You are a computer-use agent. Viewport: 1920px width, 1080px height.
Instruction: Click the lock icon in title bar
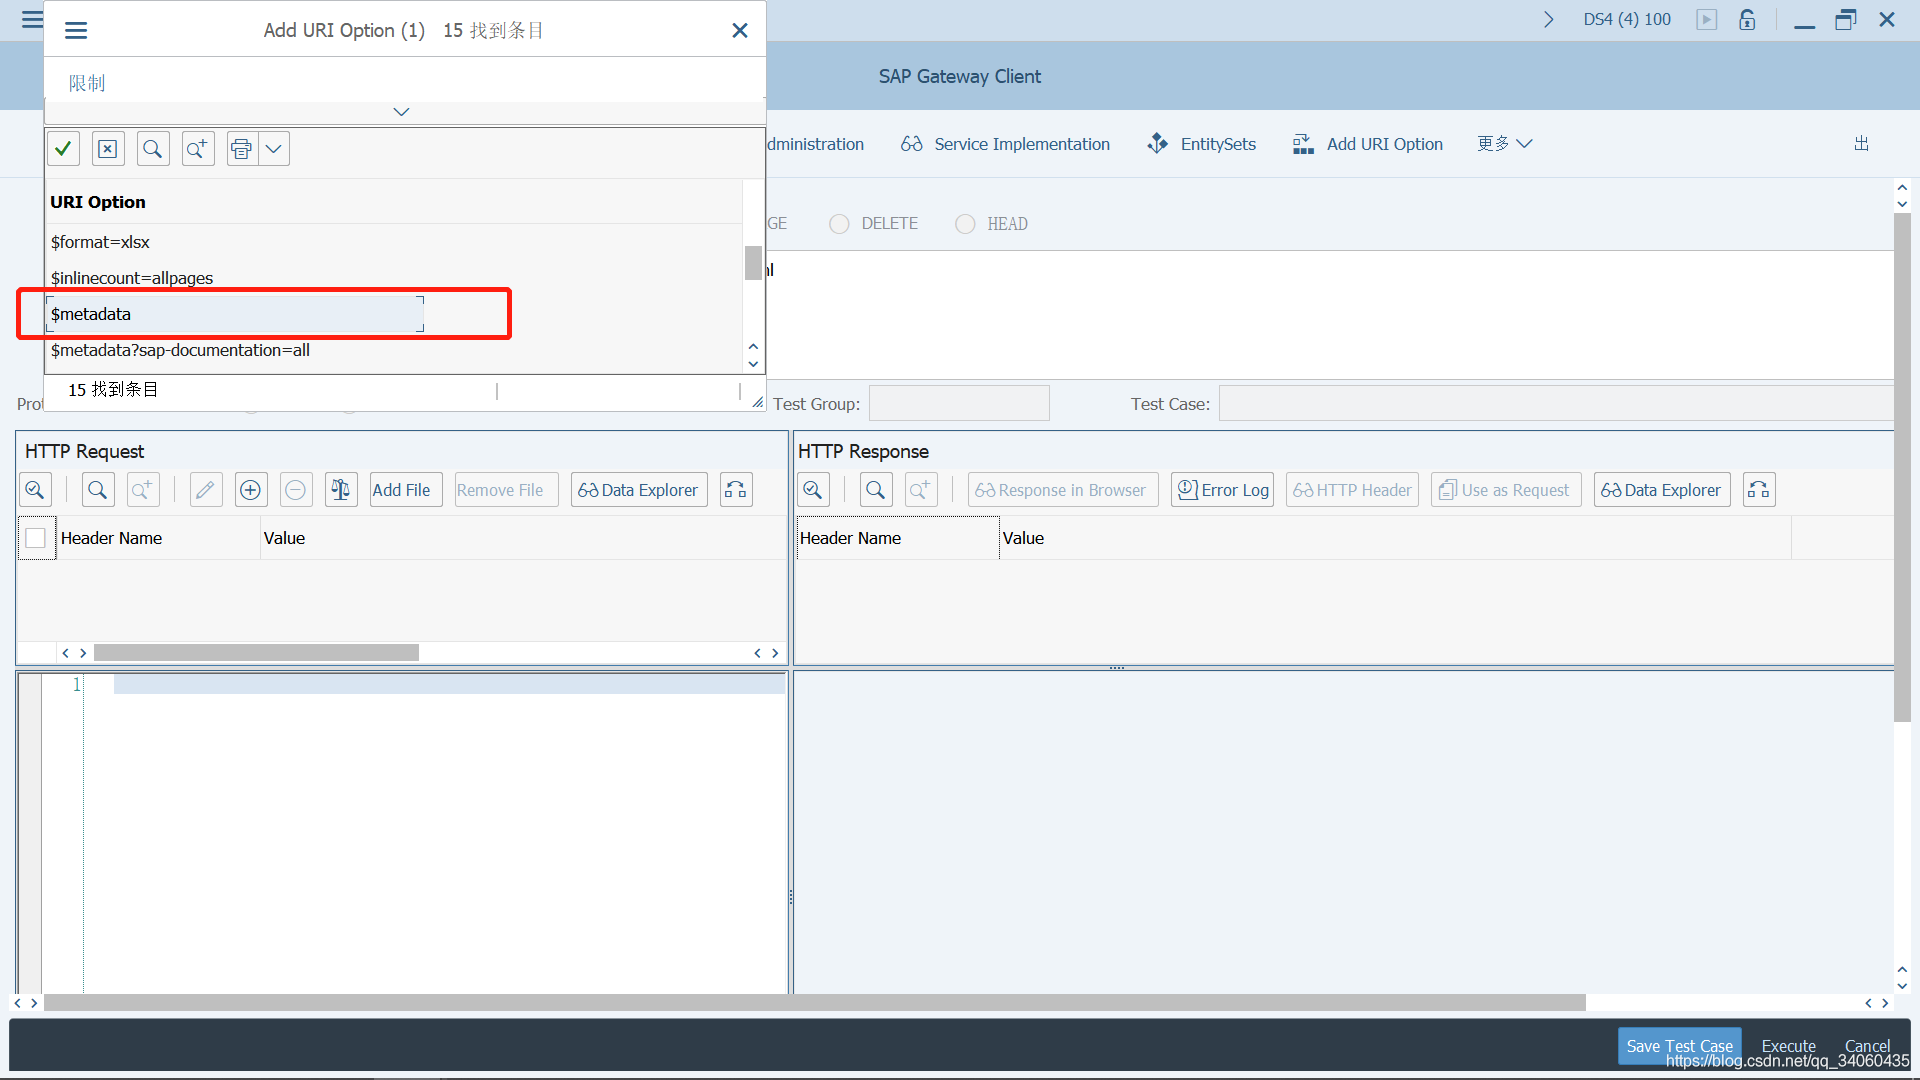(1747, 20)
